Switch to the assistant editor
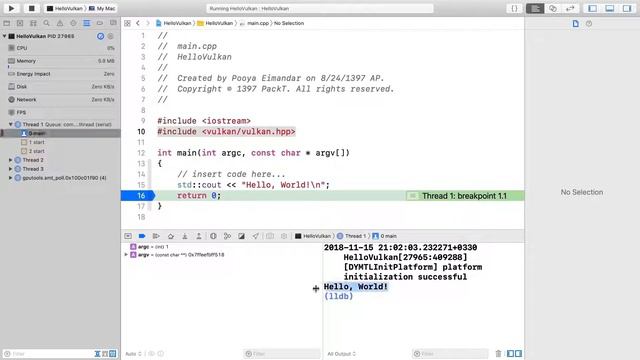 click(553, 8)
